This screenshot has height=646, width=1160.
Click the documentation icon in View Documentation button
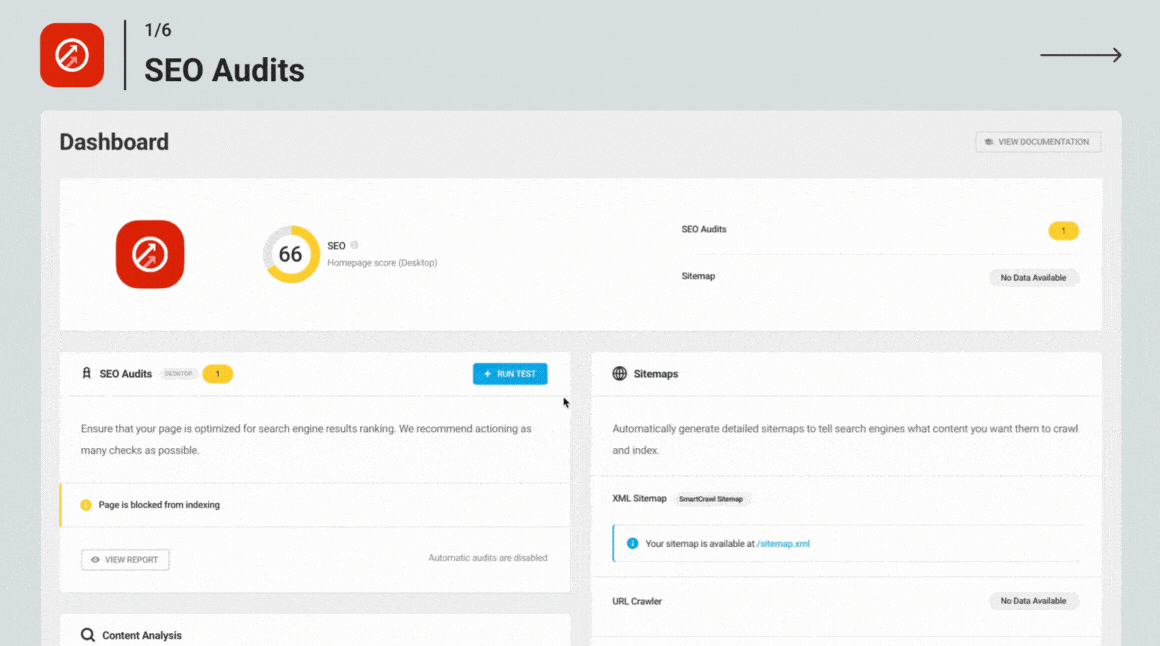click(988, 142)
